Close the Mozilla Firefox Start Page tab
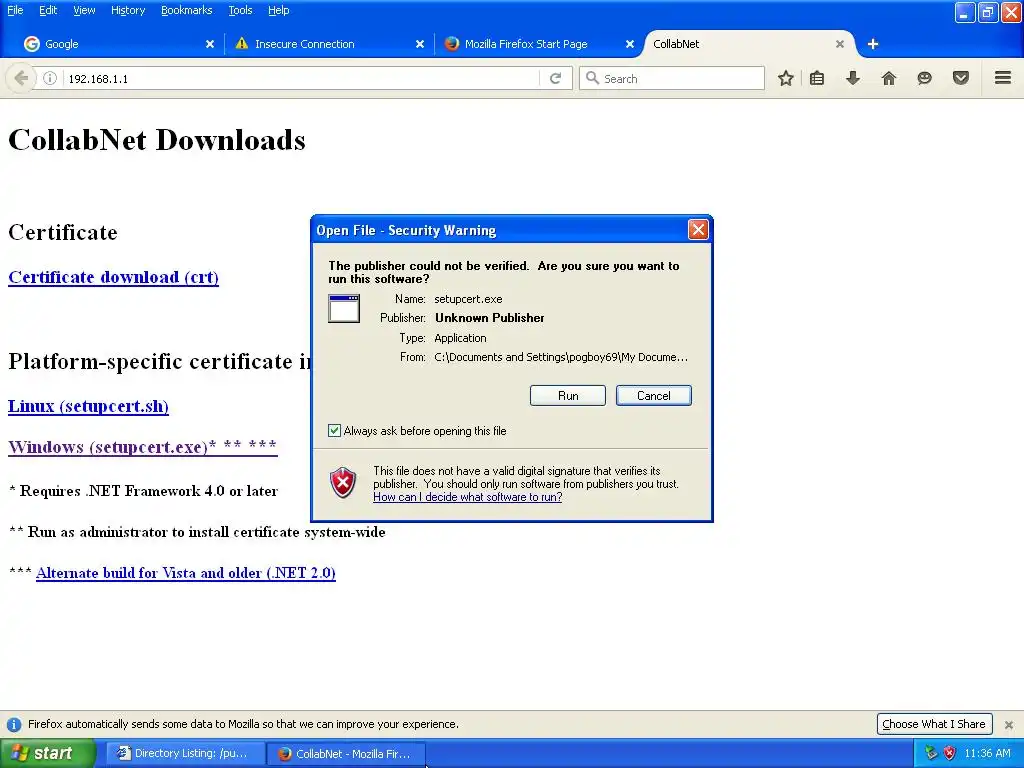Viewport: 1024px width, 768px height. click(630, 44)
